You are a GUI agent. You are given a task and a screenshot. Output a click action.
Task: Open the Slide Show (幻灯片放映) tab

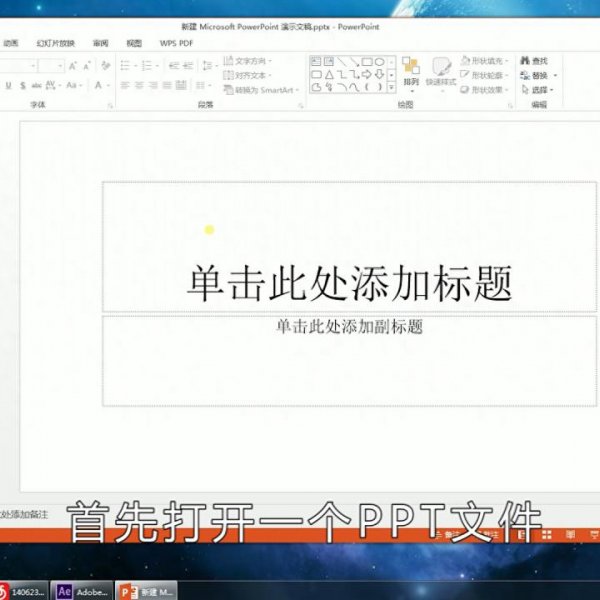coord(55,43)
